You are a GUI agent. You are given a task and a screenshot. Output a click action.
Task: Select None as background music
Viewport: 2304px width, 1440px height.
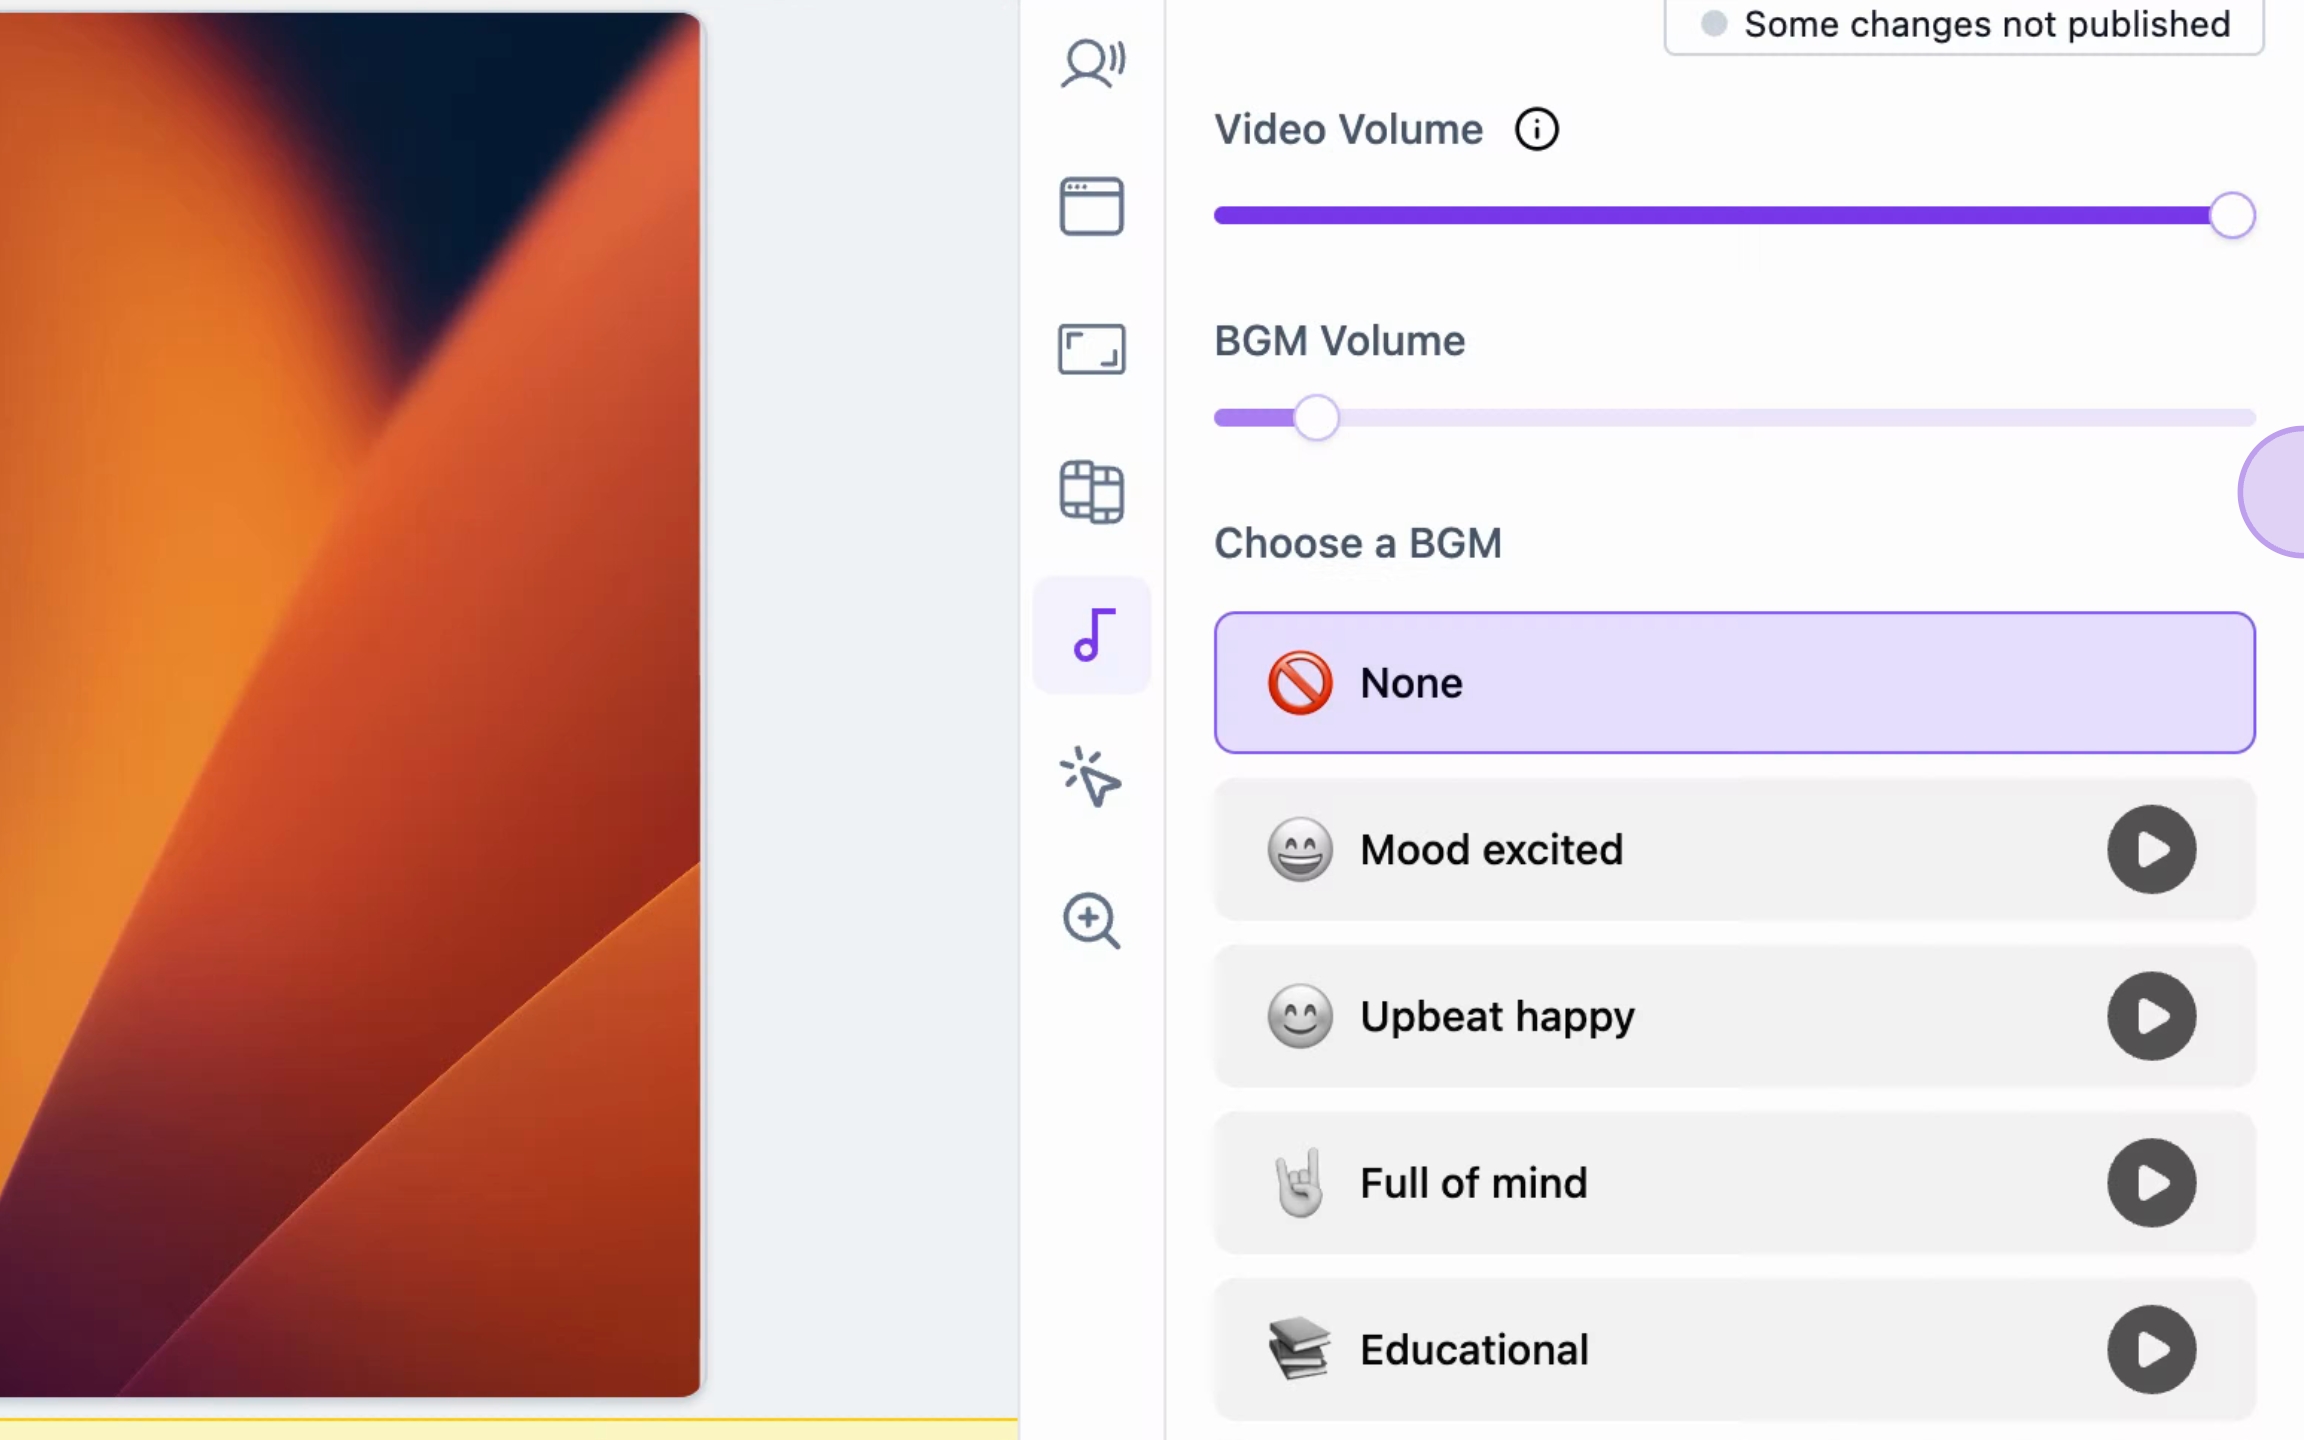(x=1735, y=683)
